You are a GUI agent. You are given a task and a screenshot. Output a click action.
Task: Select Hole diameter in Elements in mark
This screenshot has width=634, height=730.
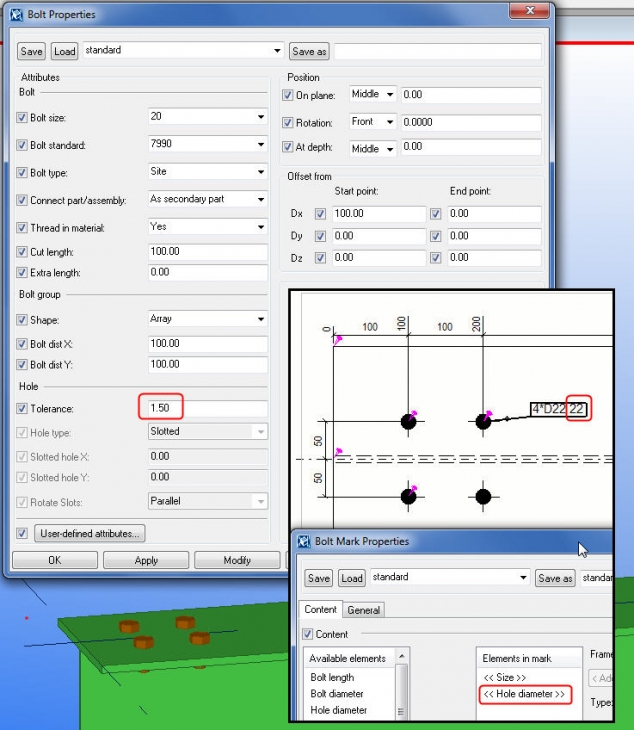525,695
